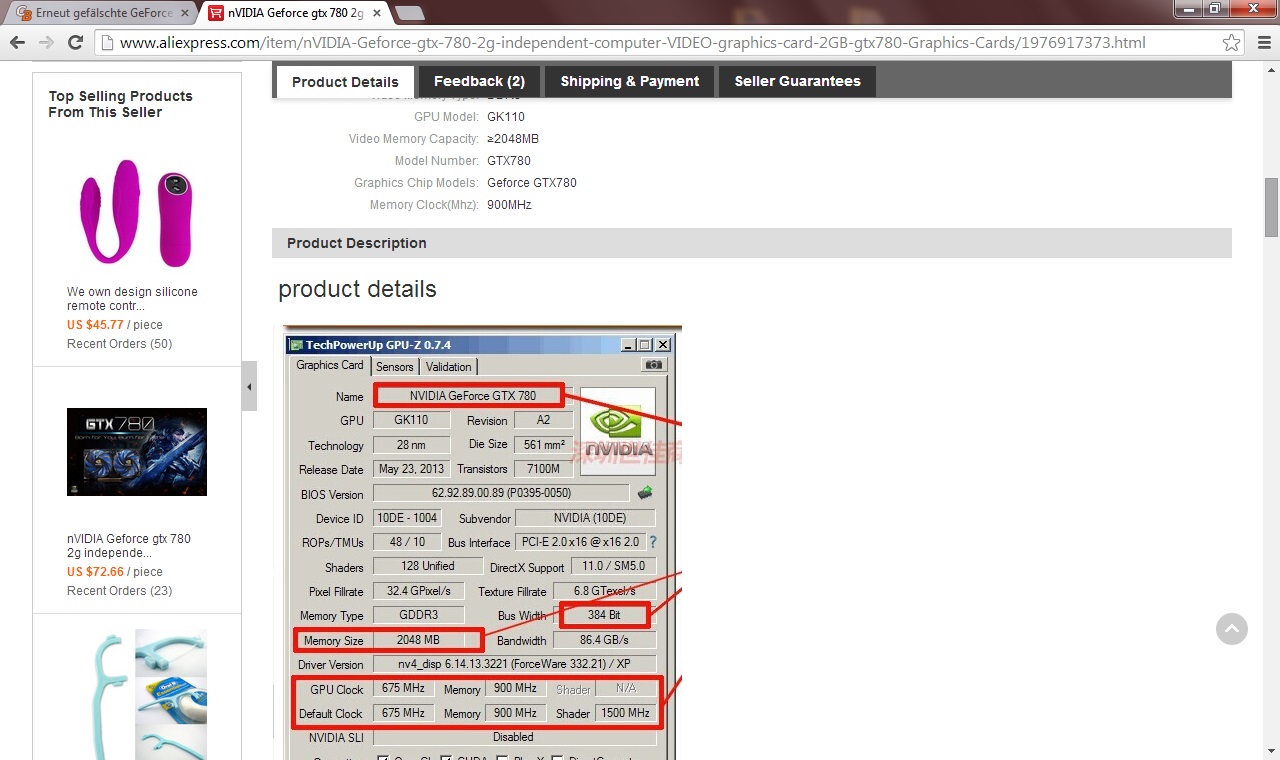Open the Feedback (2) tab
Image resolution: width=1280 pixels, height=760 pixels.
coord(479,81)
